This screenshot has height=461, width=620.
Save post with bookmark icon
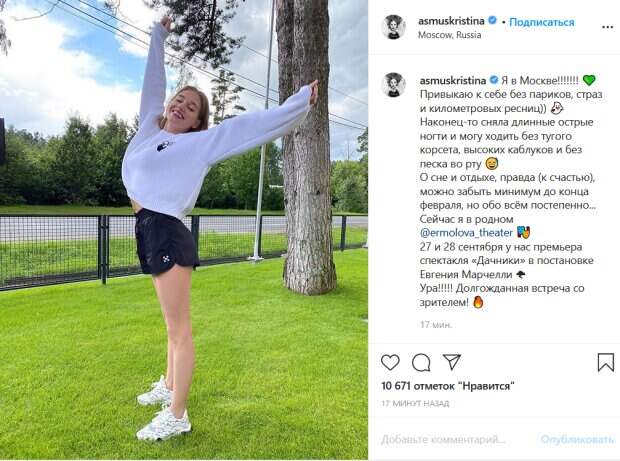click(605, 362)
